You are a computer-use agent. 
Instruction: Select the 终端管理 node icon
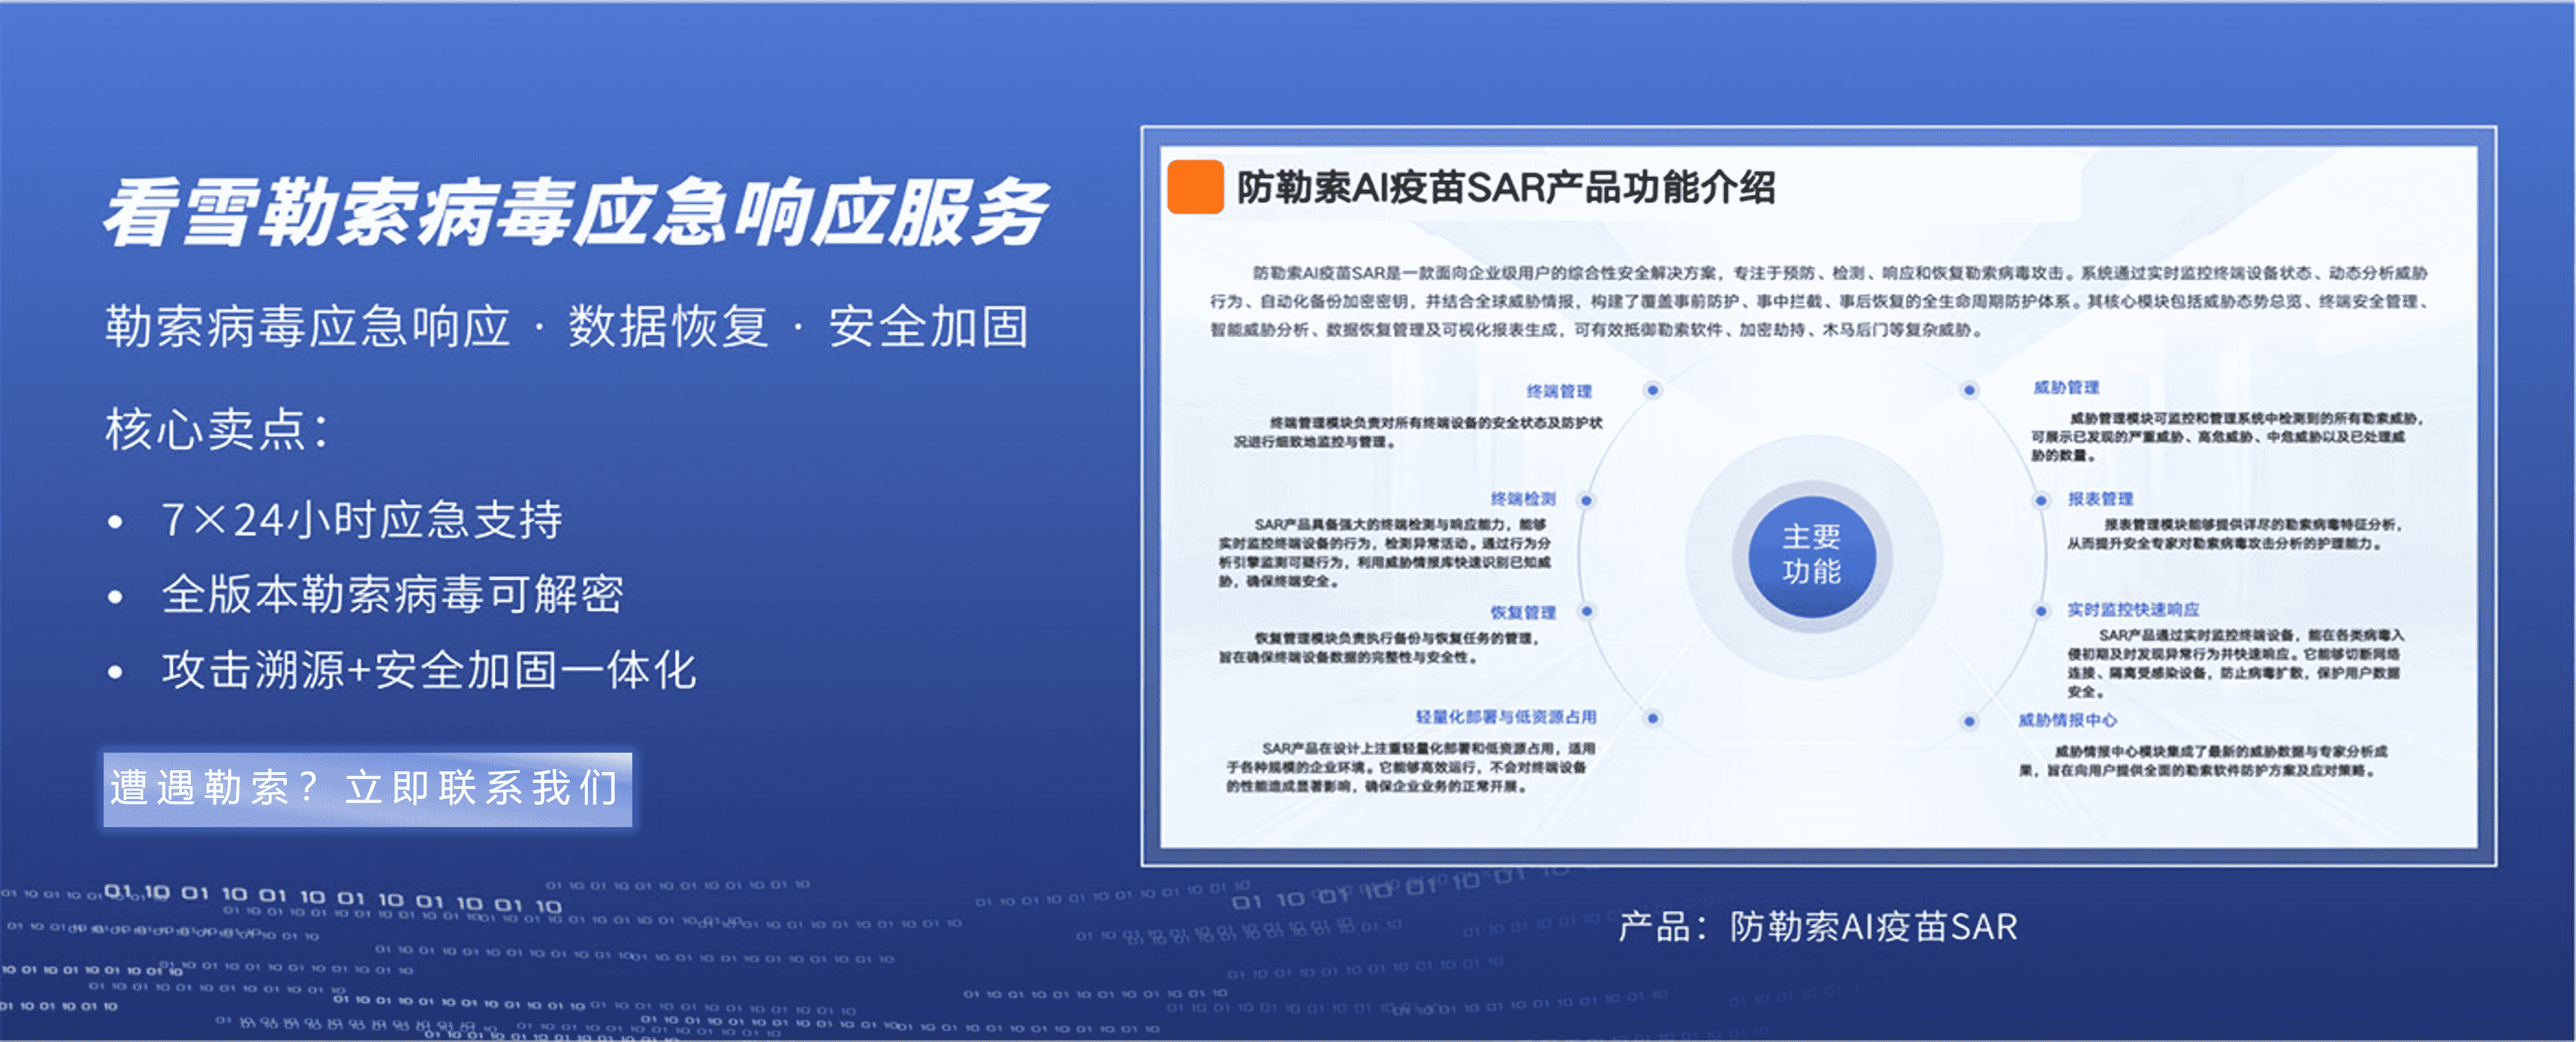pyautogui.click(x=1653, y=391)
